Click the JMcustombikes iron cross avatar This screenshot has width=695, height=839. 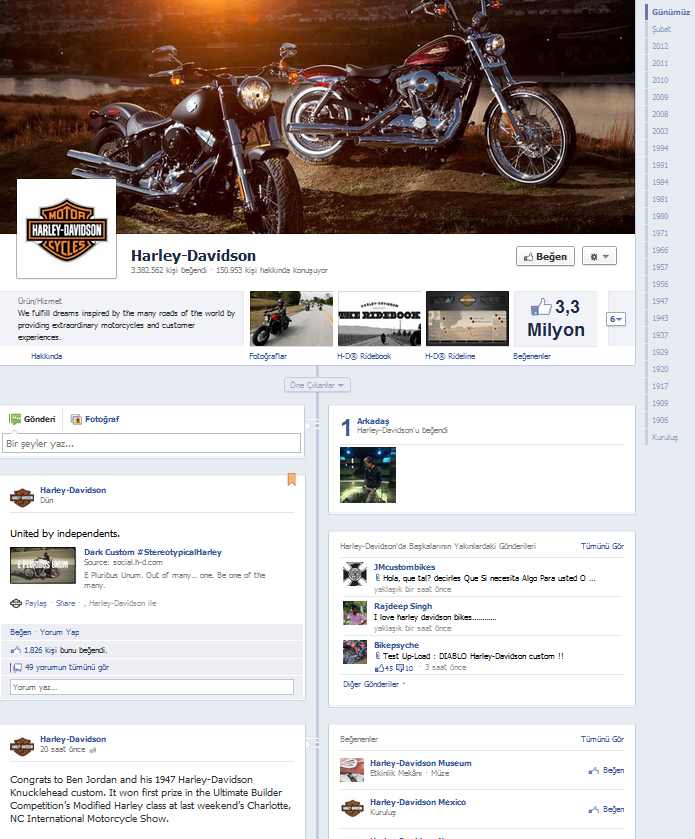pos(355,574)
